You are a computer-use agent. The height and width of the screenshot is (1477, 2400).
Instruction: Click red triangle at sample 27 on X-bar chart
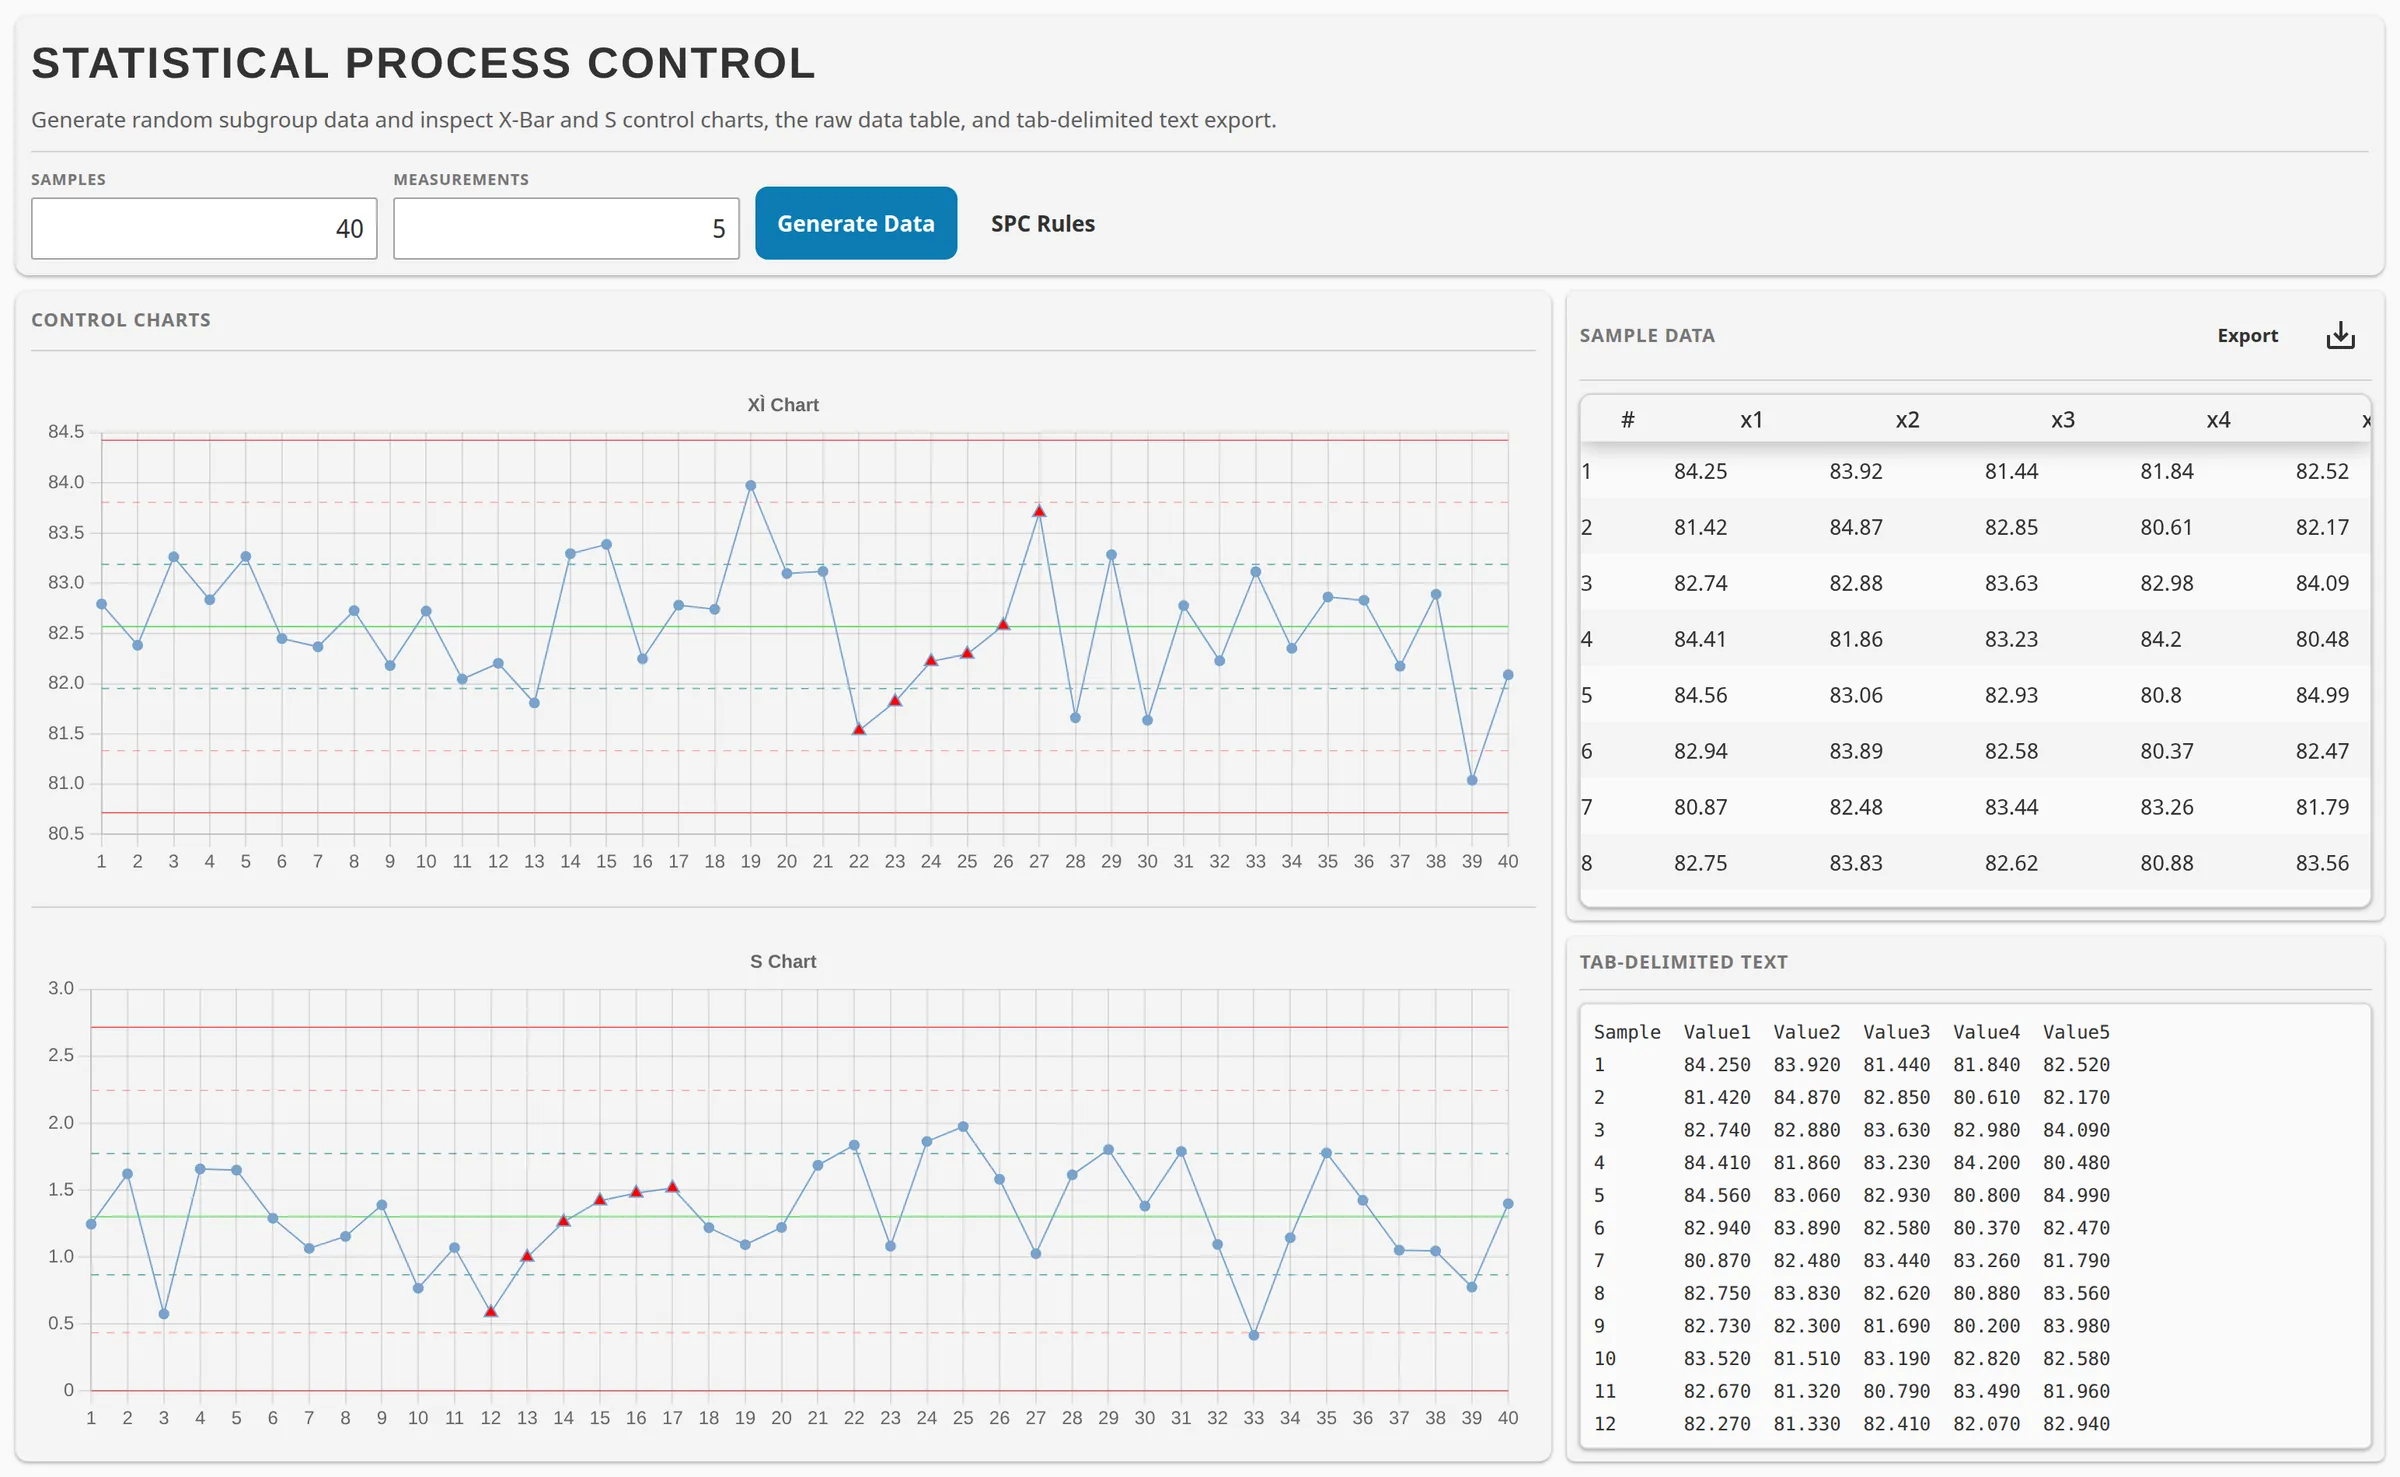click(x=1039, y=511)
